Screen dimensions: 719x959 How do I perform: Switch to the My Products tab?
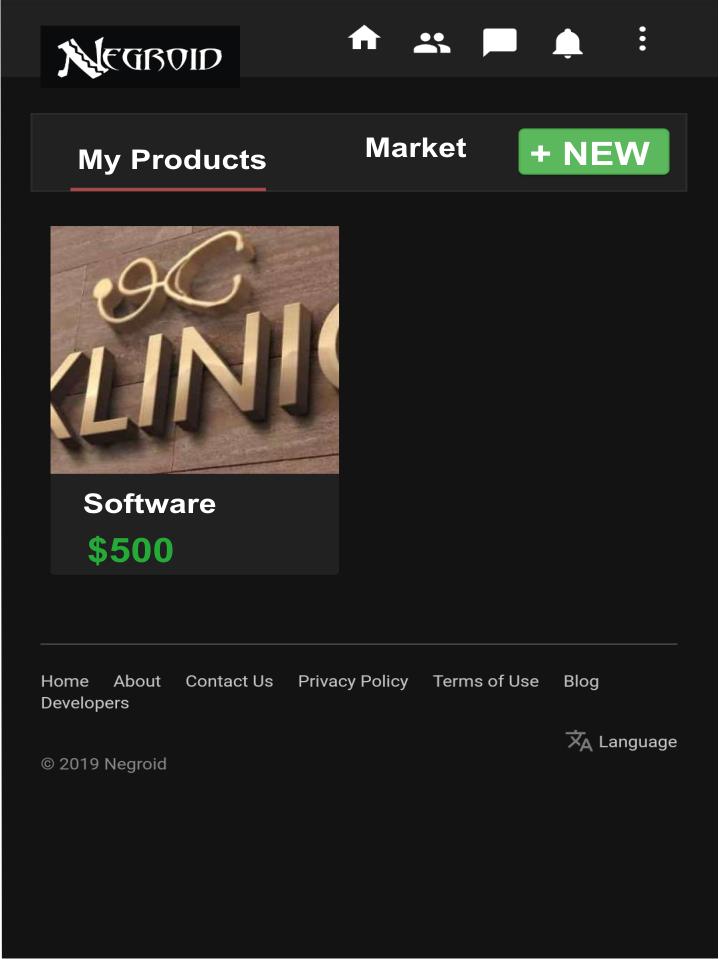172,160
